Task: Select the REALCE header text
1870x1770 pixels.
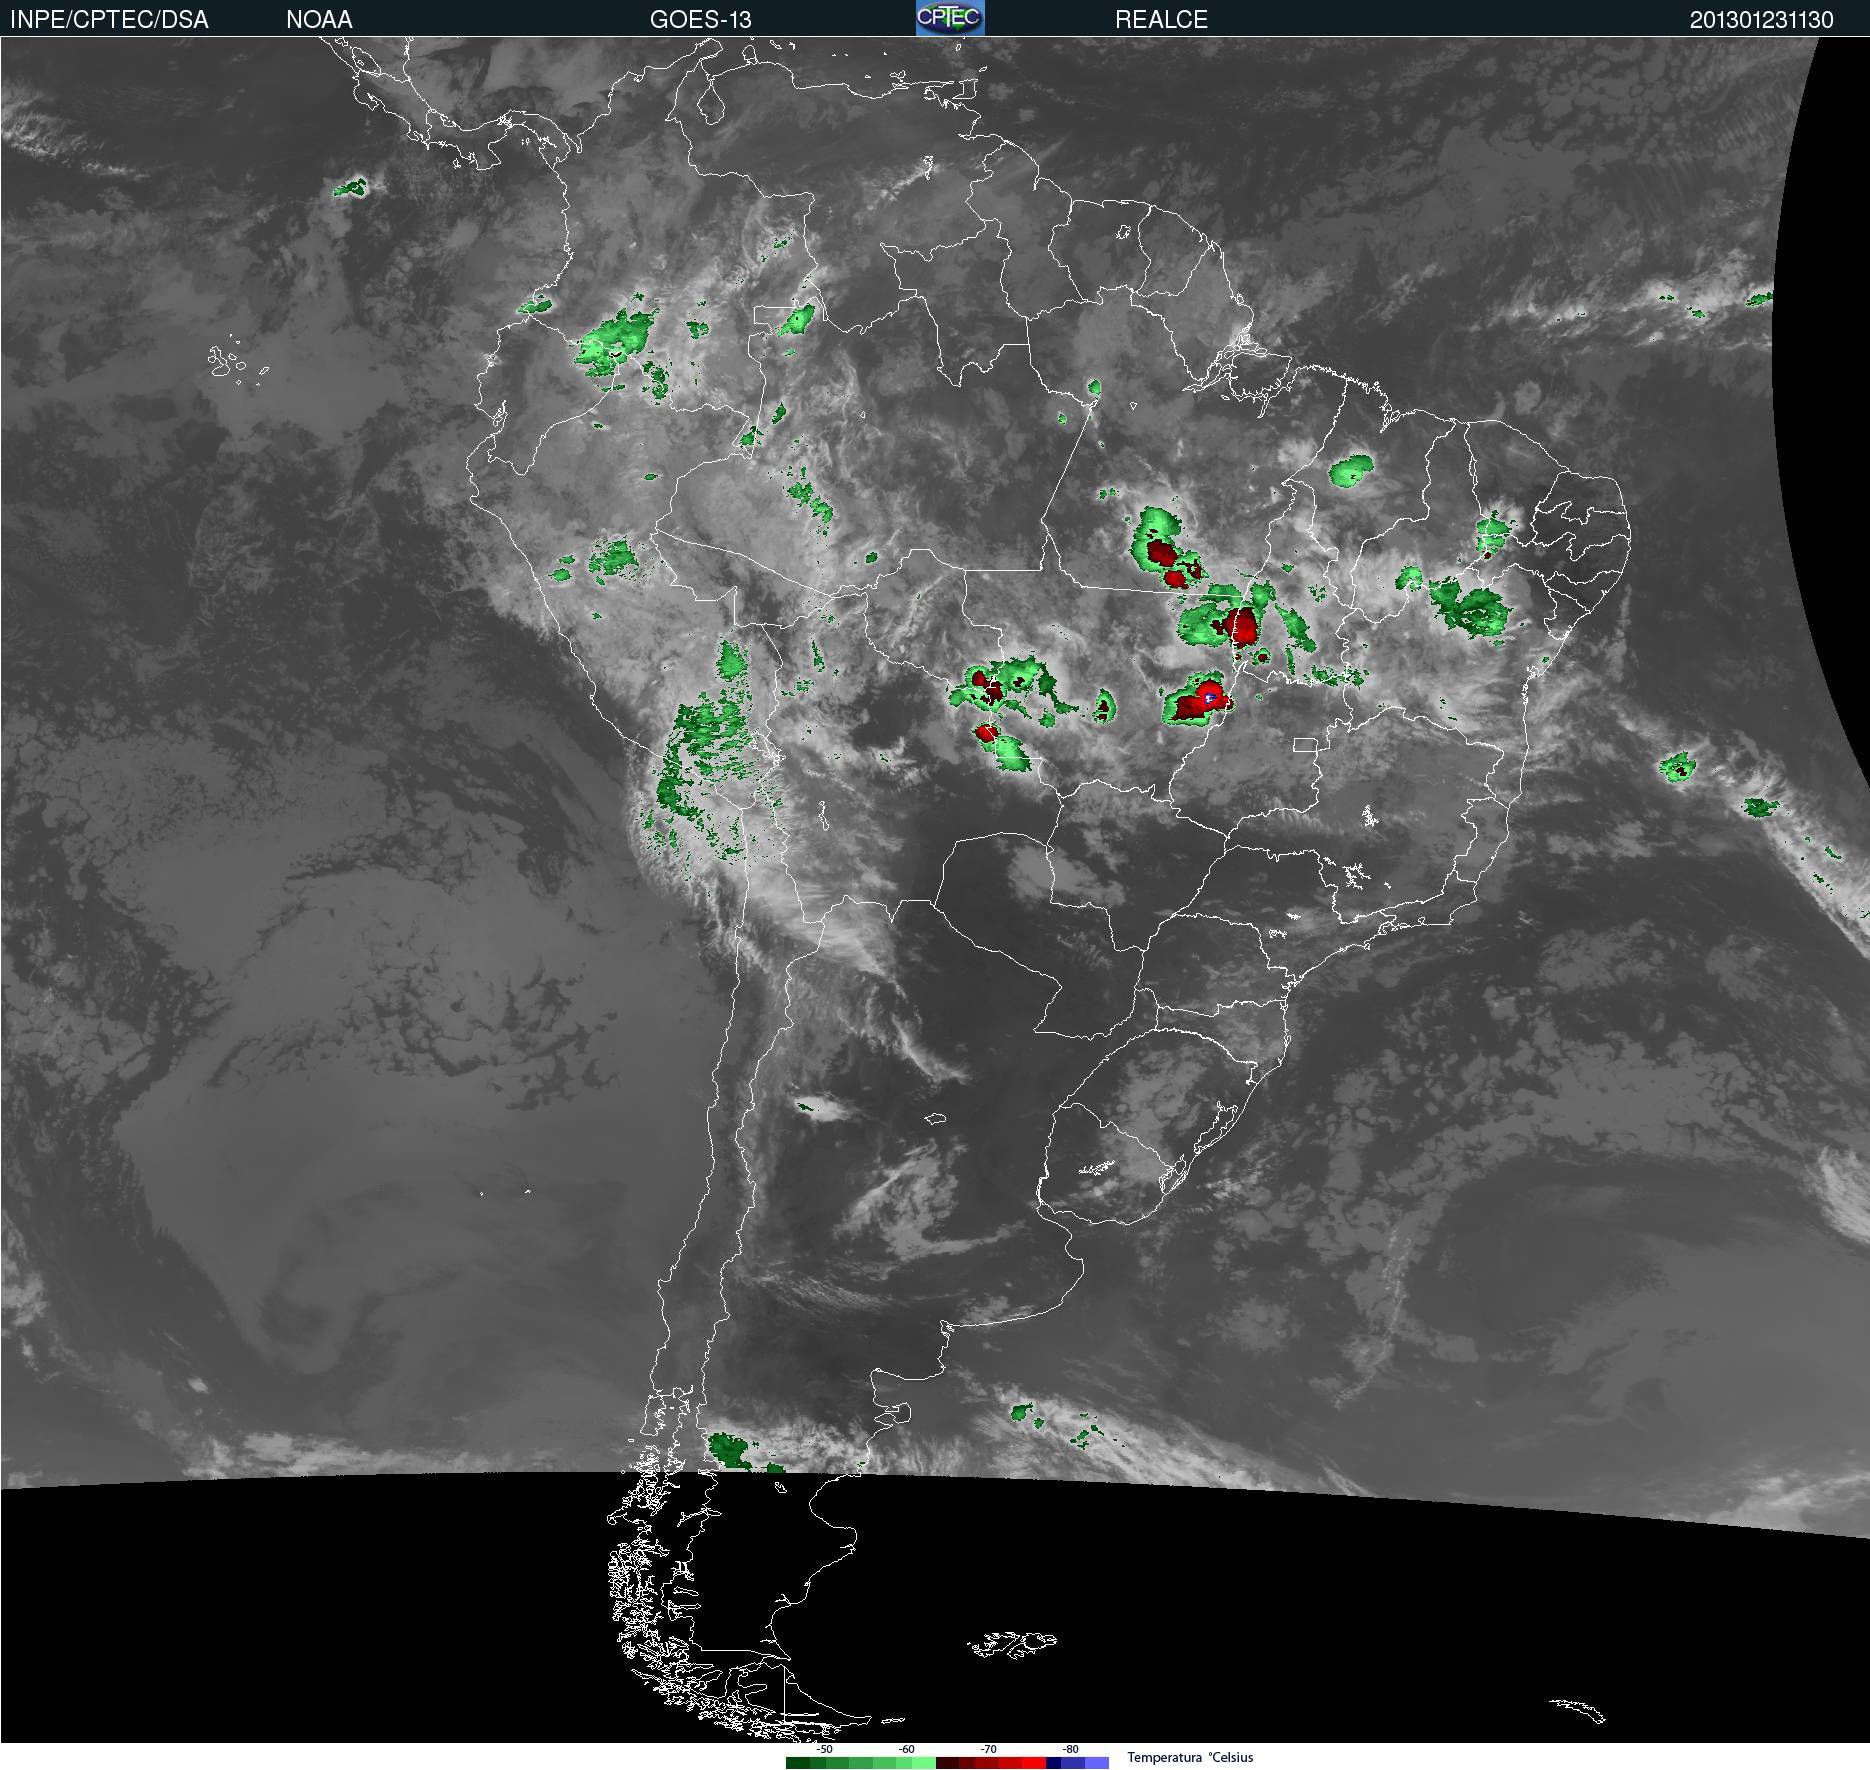Action: pos(1161,19)
